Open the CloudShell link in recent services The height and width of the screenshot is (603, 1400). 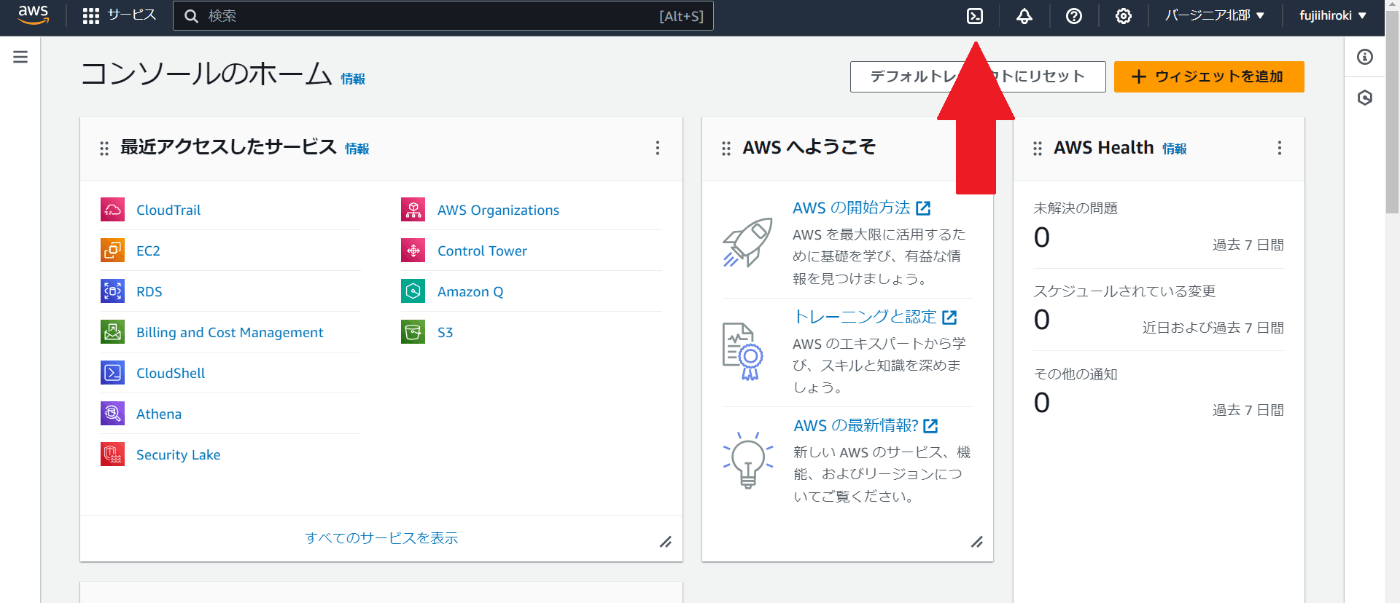(171, 373)
